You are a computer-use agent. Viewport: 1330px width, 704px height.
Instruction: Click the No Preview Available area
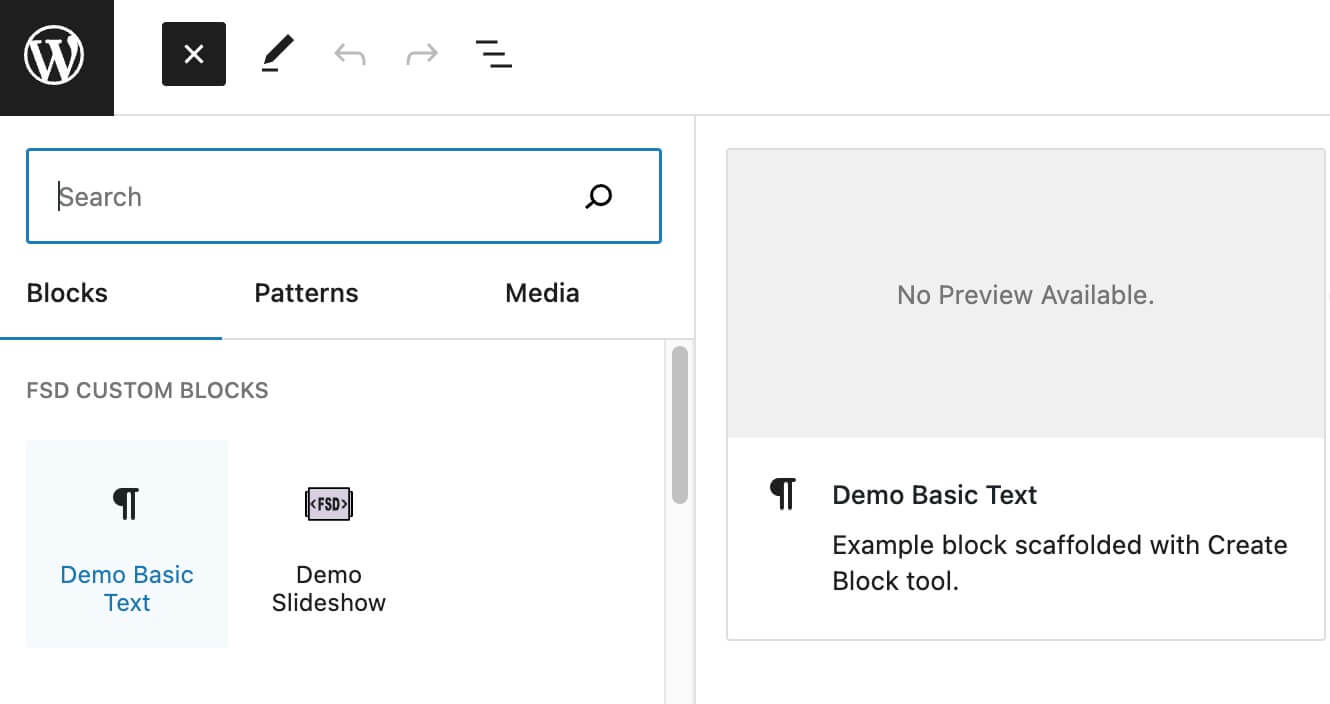click(x=1026, y=294)
